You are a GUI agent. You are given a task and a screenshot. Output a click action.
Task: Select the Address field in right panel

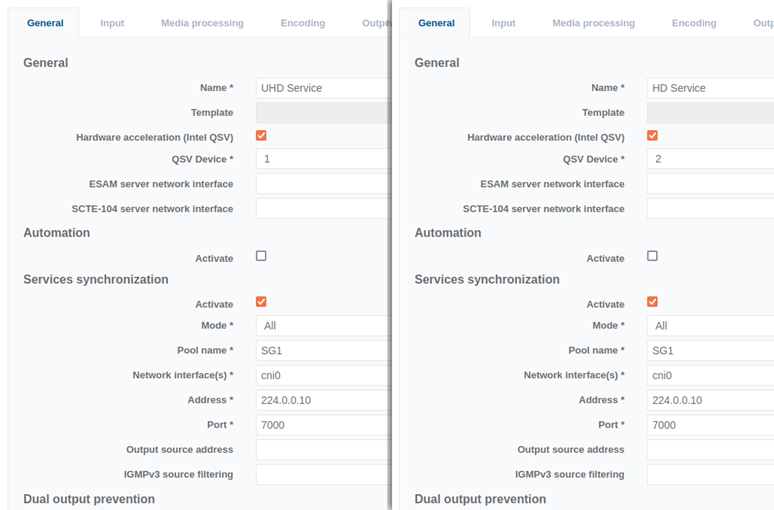coord(710,400)
